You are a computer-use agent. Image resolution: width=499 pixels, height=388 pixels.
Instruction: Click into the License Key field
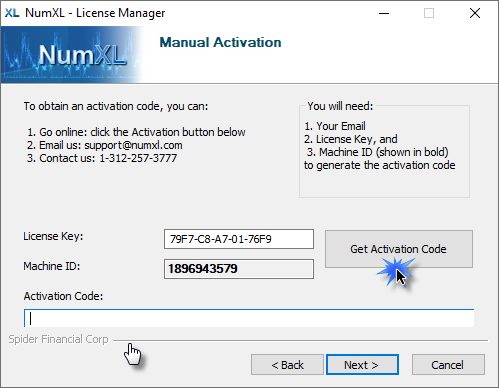pyautogui.click(x=239, y=239)
